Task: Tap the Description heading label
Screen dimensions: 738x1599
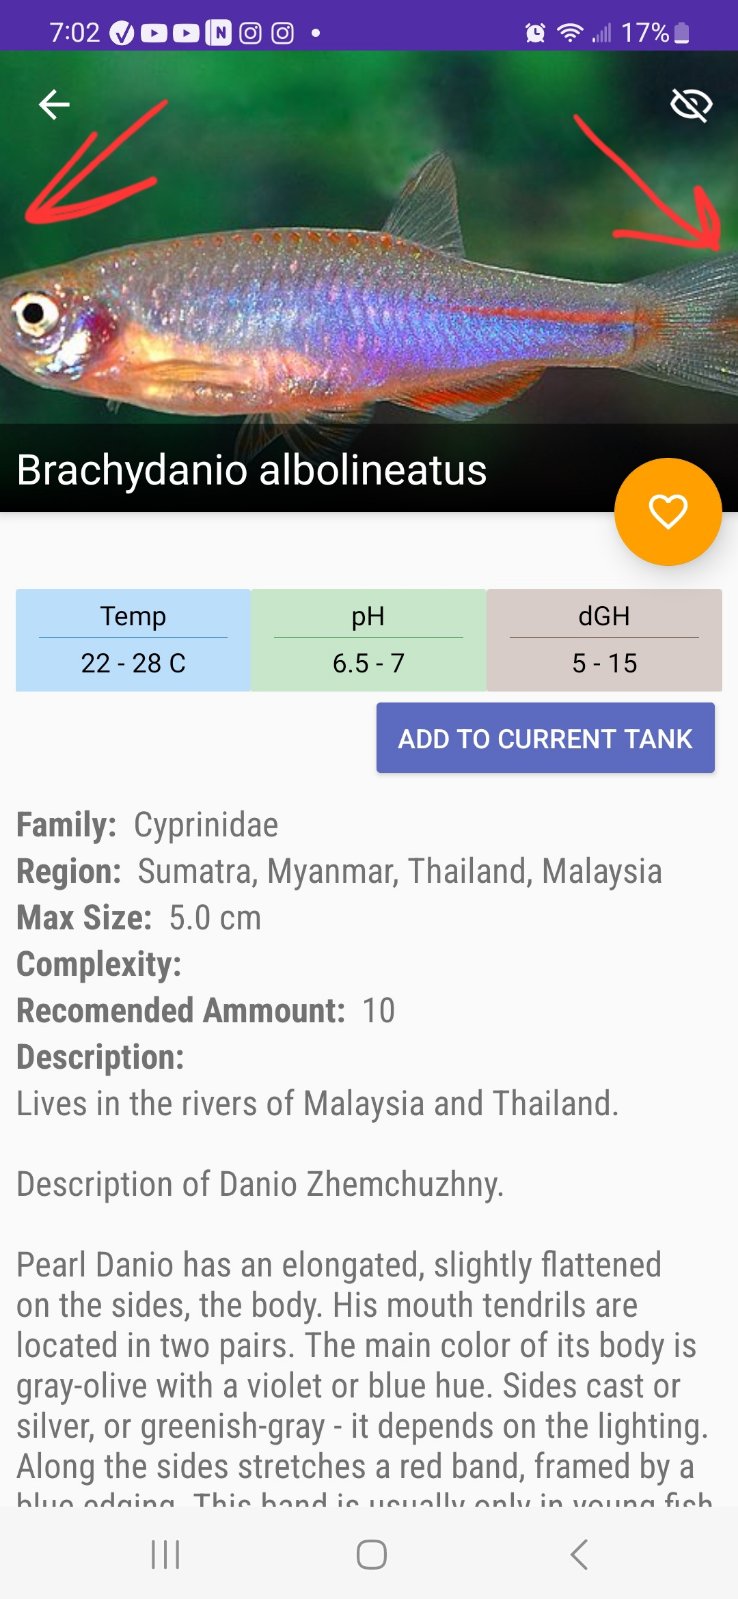Action: tap(100, 1057)
